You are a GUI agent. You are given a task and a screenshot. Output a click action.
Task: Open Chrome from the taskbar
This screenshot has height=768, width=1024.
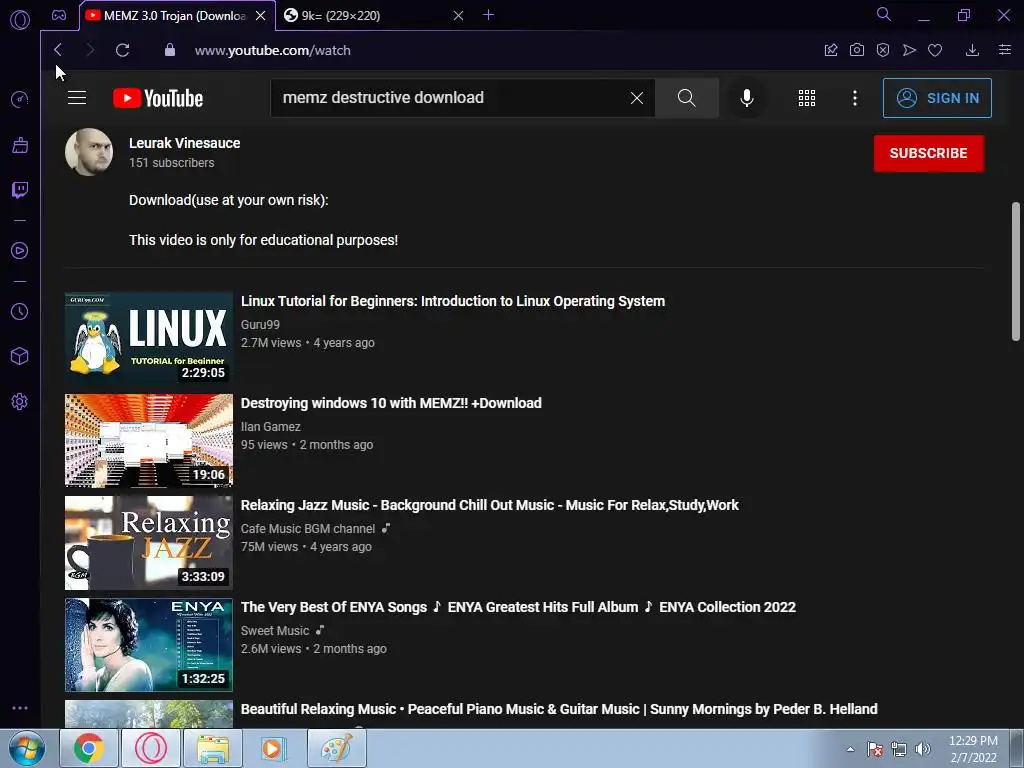89,748
